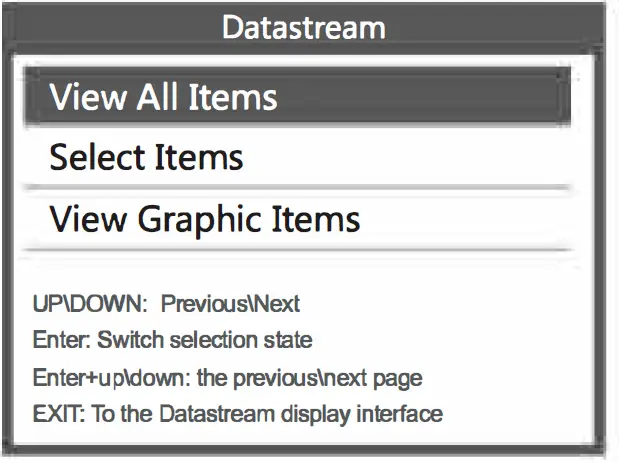Click the separator line below Select Items
This screenshot has width=619, height=463.
[x=297, y=187]
